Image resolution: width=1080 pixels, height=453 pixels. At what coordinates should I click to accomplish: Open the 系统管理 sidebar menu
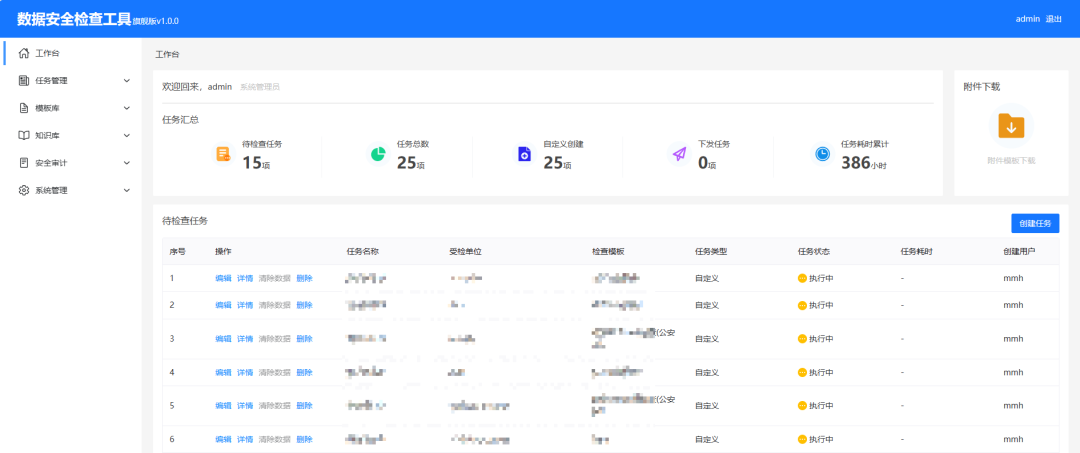coord(51,190)
